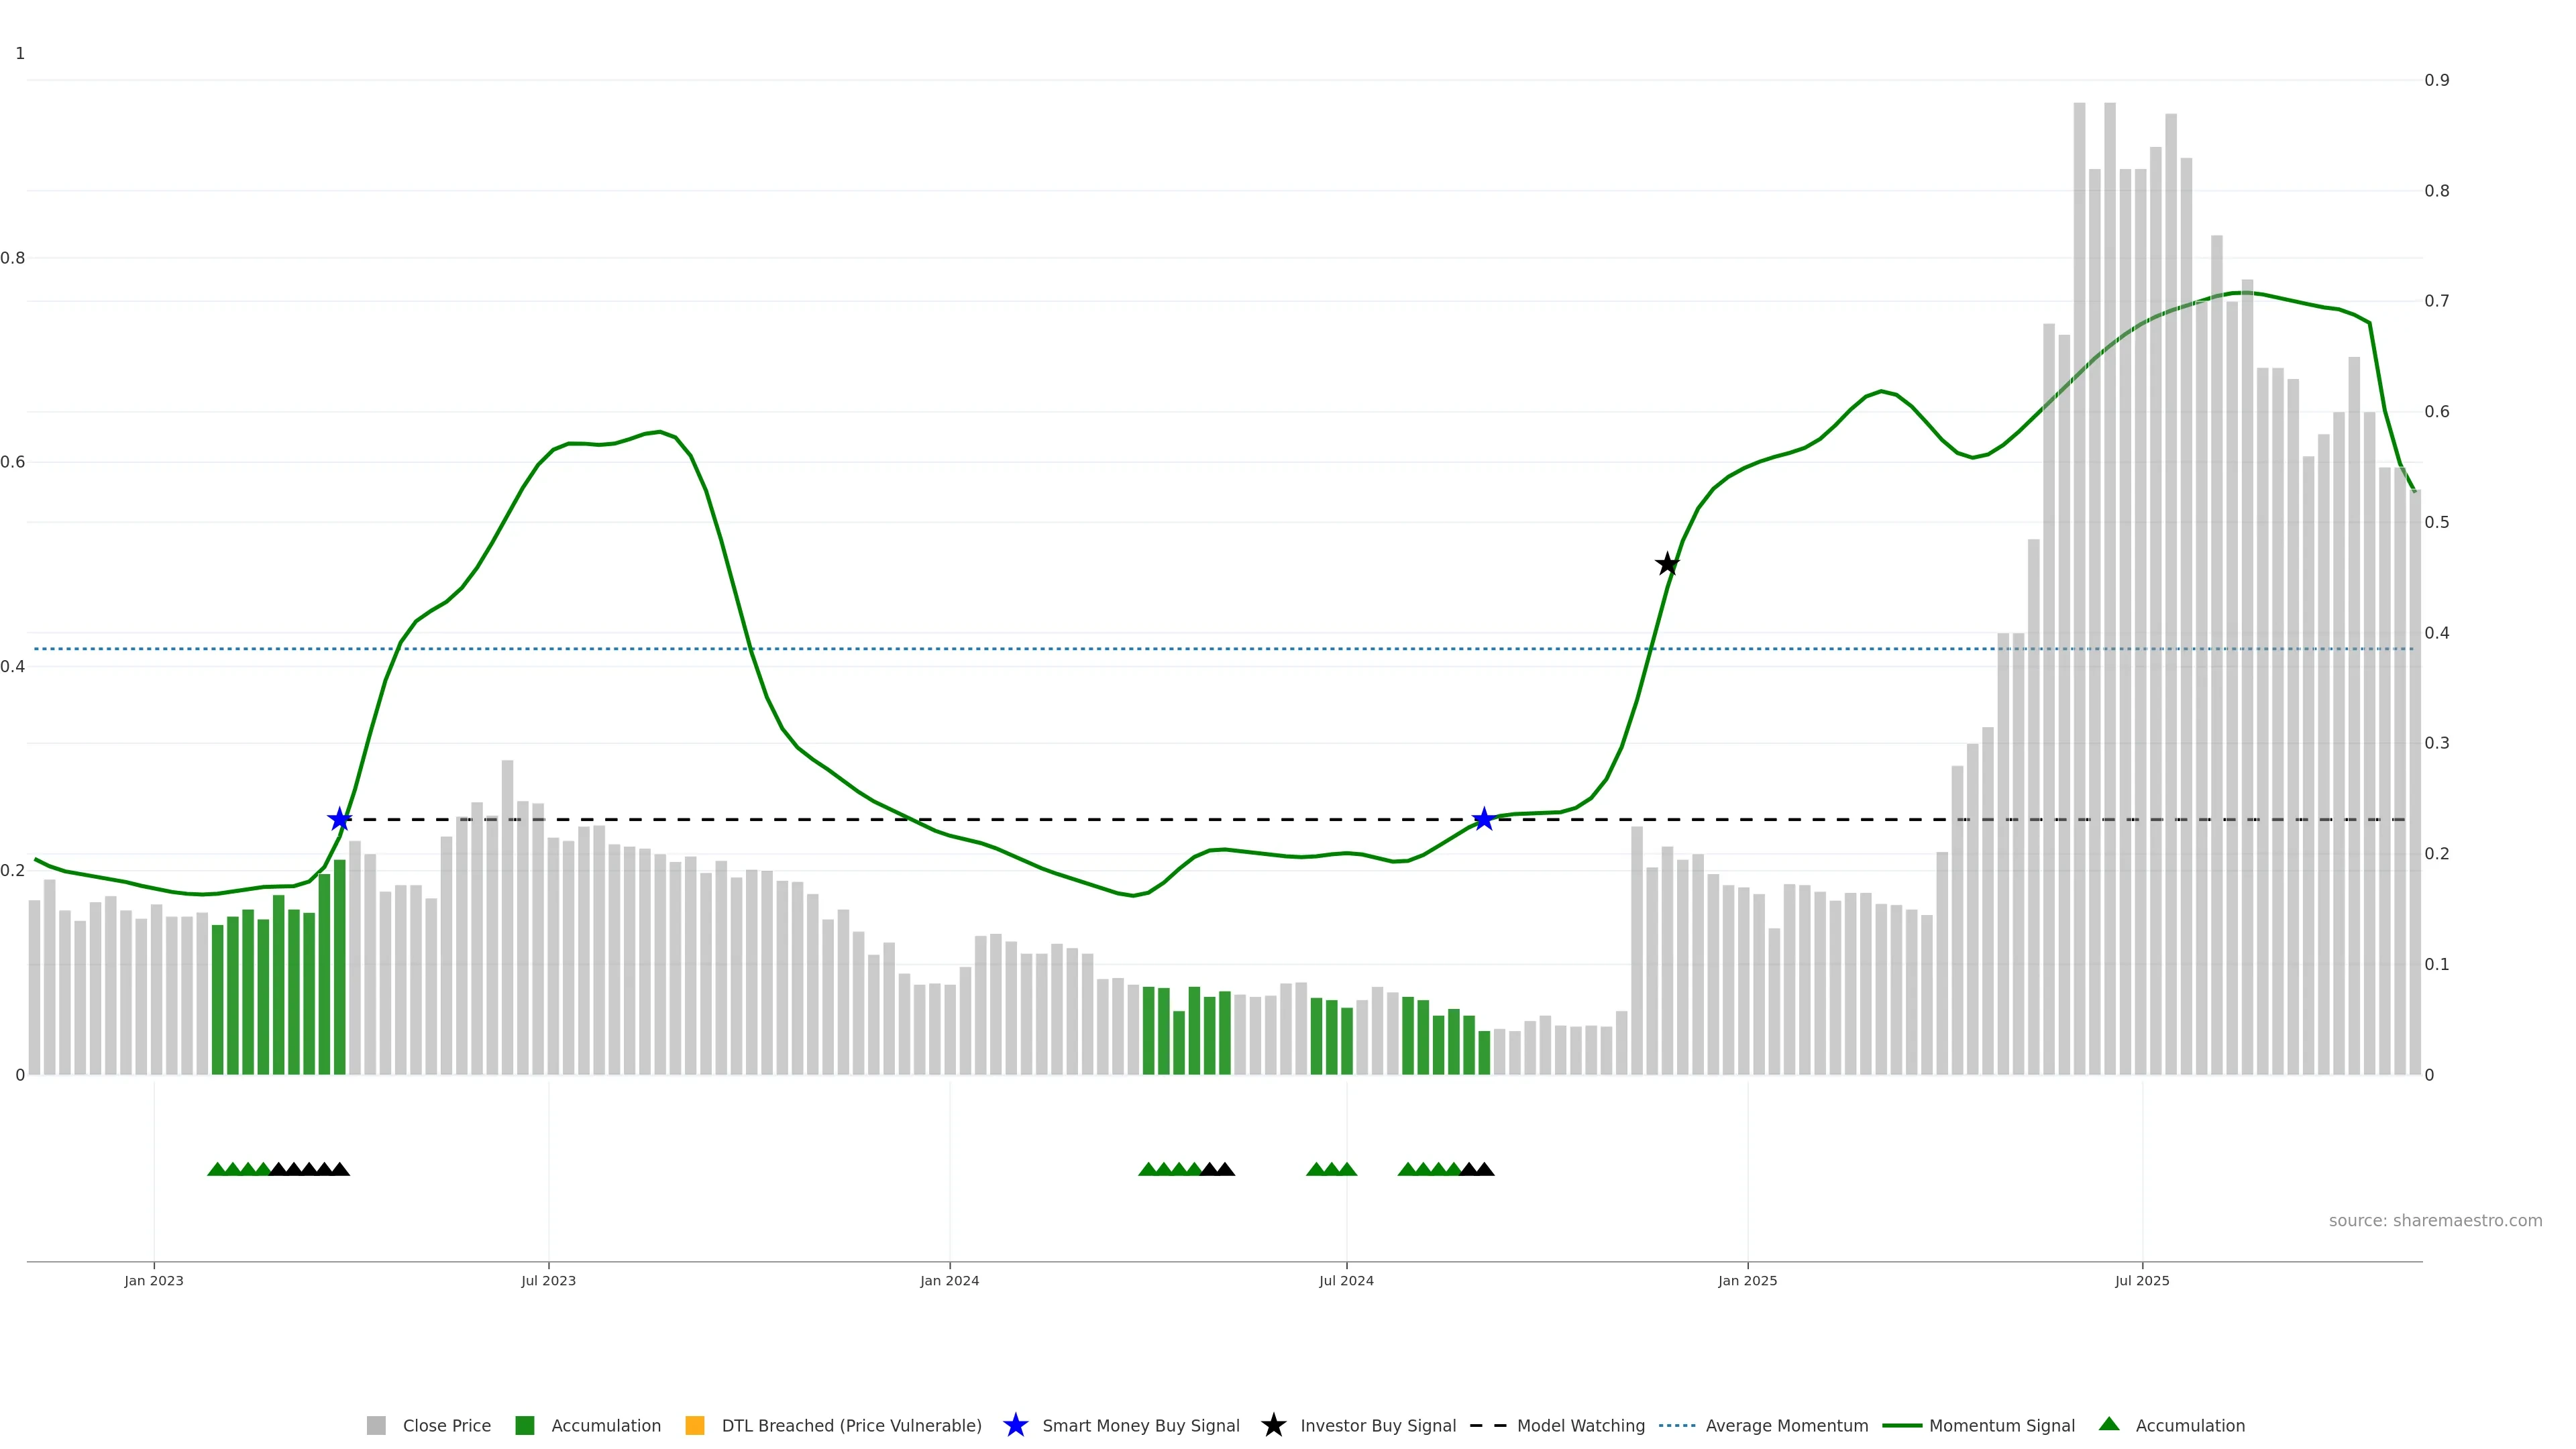Click the Smart Money Buy Signal legend text

(x=1140, y=1425)
